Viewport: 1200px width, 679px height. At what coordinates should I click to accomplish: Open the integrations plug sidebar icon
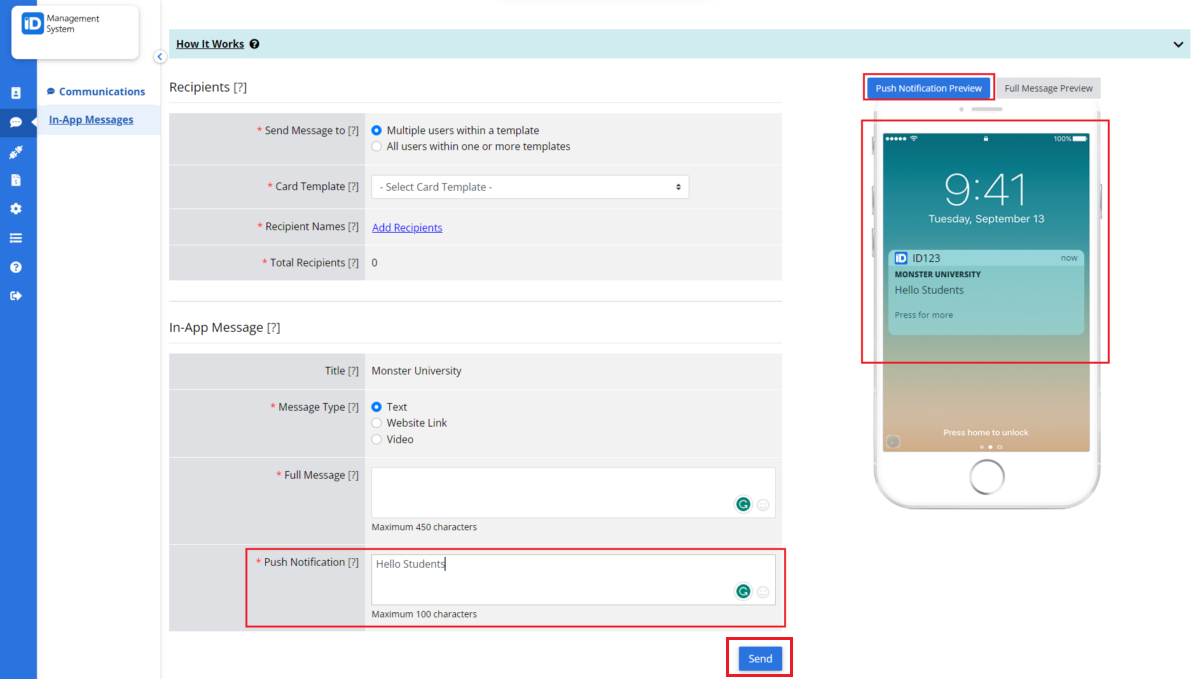16,152
